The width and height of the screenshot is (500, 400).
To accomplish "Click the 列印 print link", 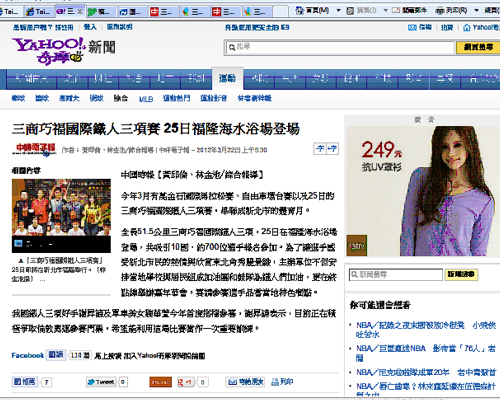I will coord(282,382).
